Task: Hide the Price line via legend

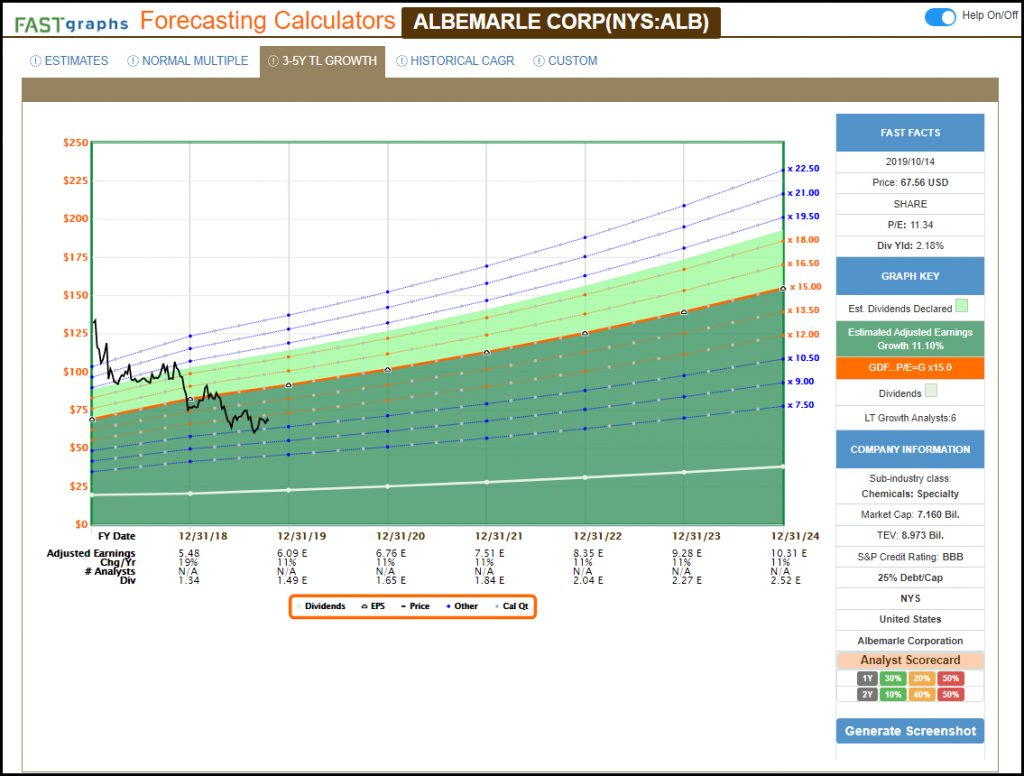Action: click(415, 606)
